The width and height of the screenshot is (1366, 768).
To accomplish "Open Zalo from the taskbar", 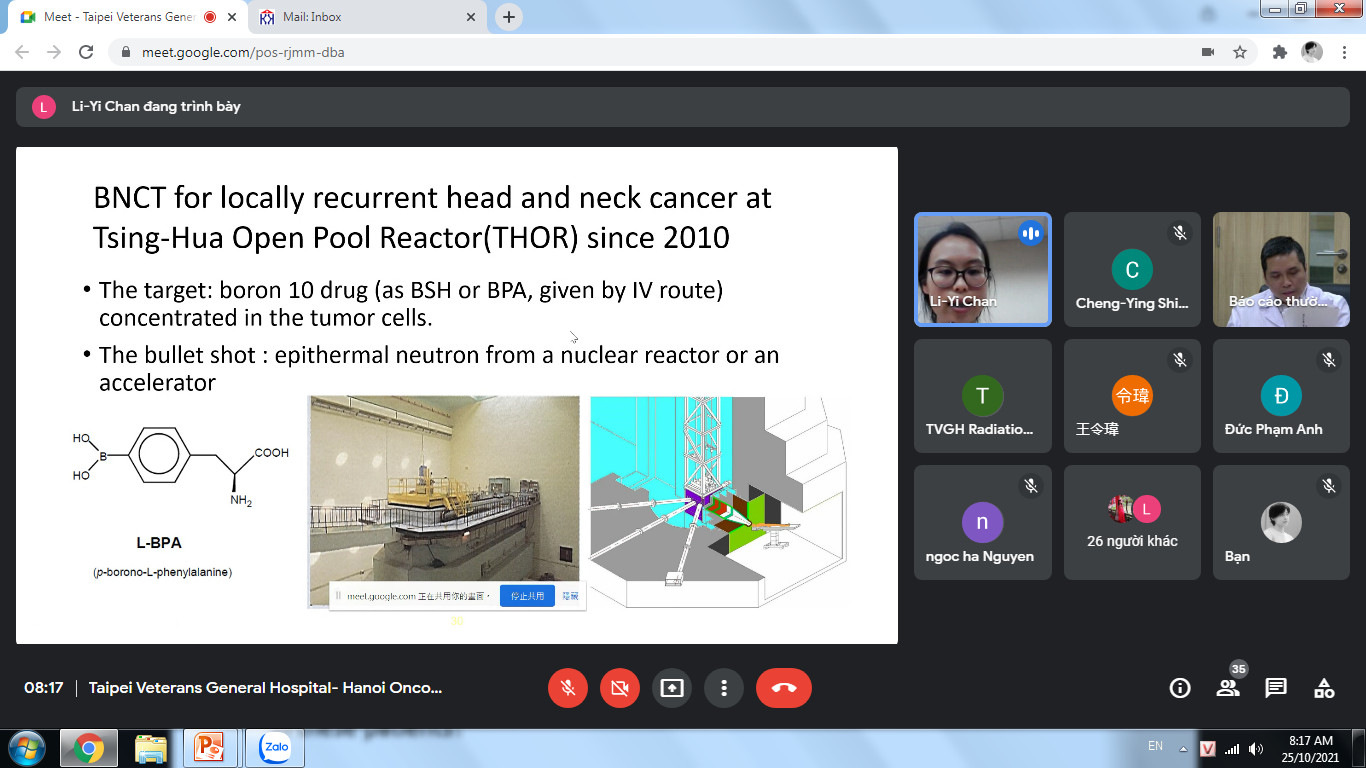I will tap(274, 748).
